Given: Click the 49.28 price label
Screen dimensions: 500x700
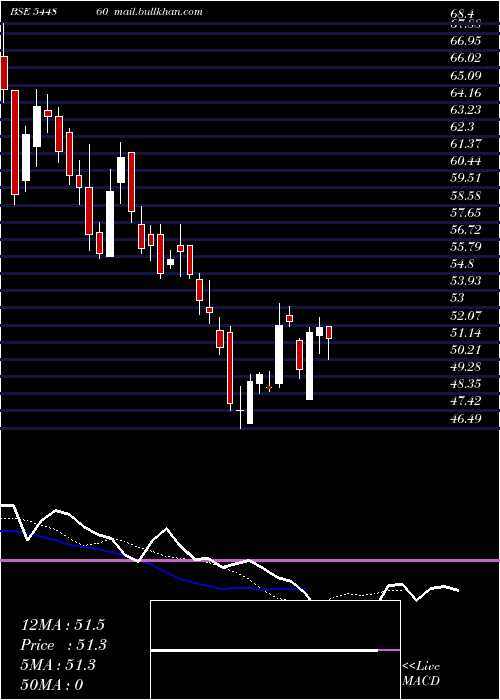Looking at the screenshot, I should pyautogui.click(x=466, y=367).
